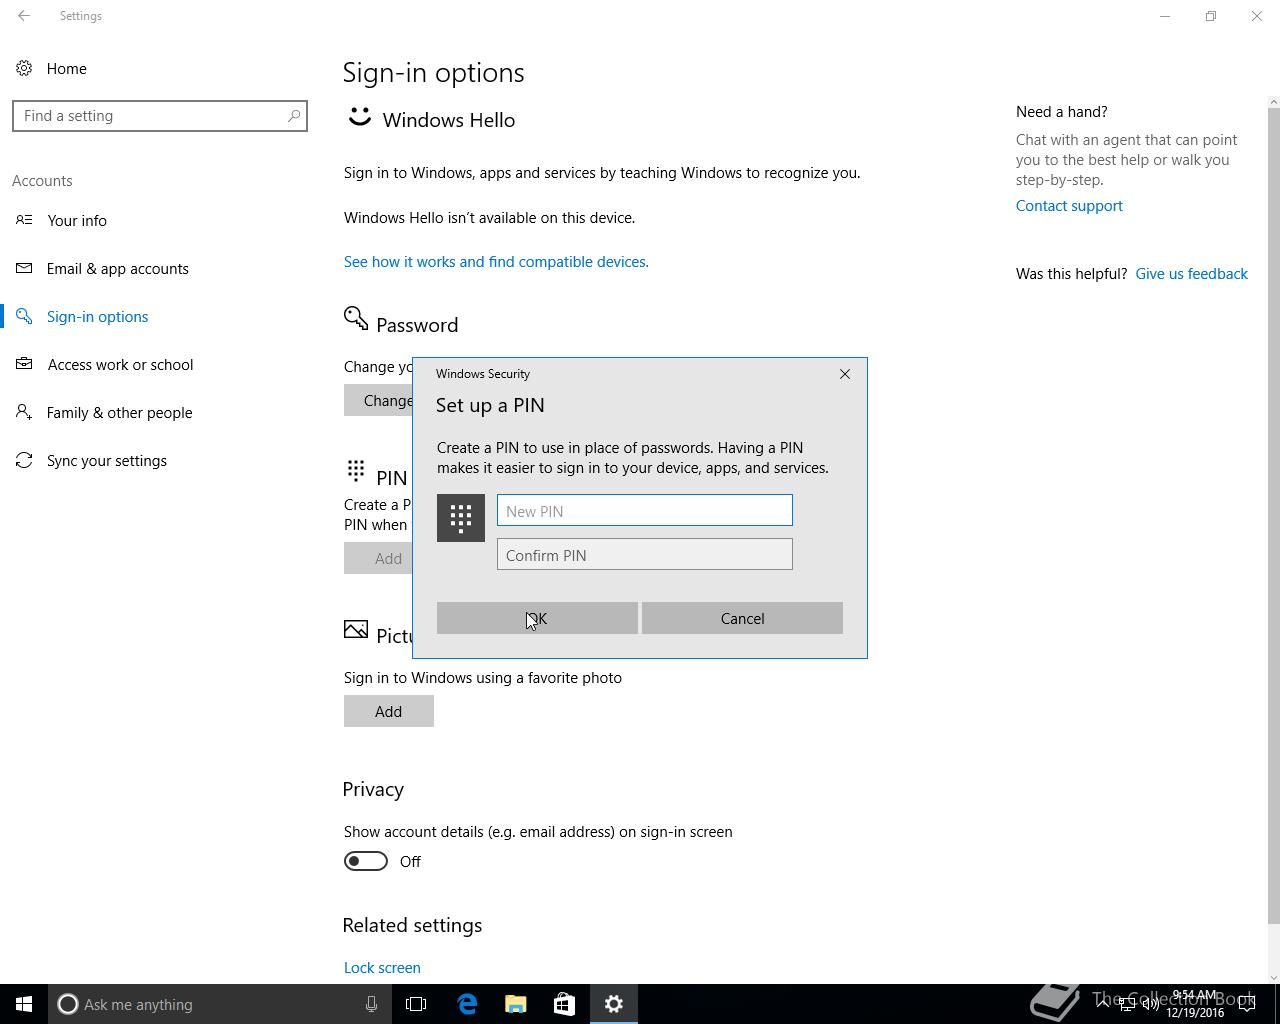This screenshot has width=1280, height=1024.
Task: Open the Windows Start menu
Action: pos(24,1004)
